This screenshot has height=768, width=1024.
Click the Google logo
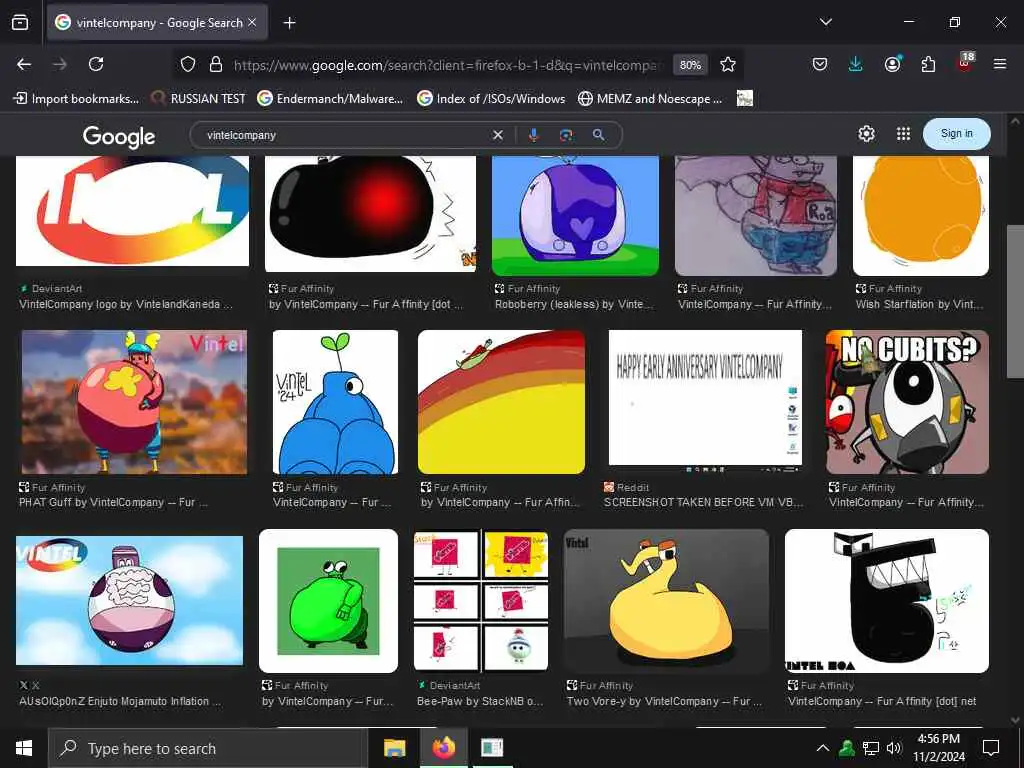119,136
